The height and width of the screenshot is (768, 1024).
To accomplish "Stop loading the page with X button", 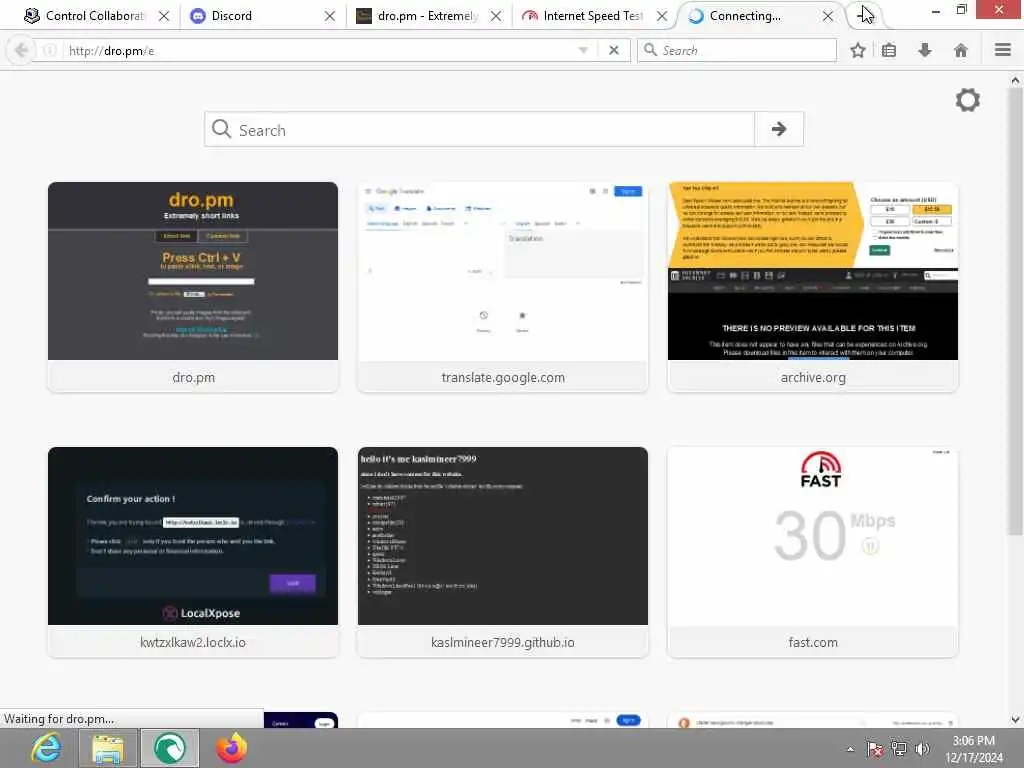I will 613,50.
